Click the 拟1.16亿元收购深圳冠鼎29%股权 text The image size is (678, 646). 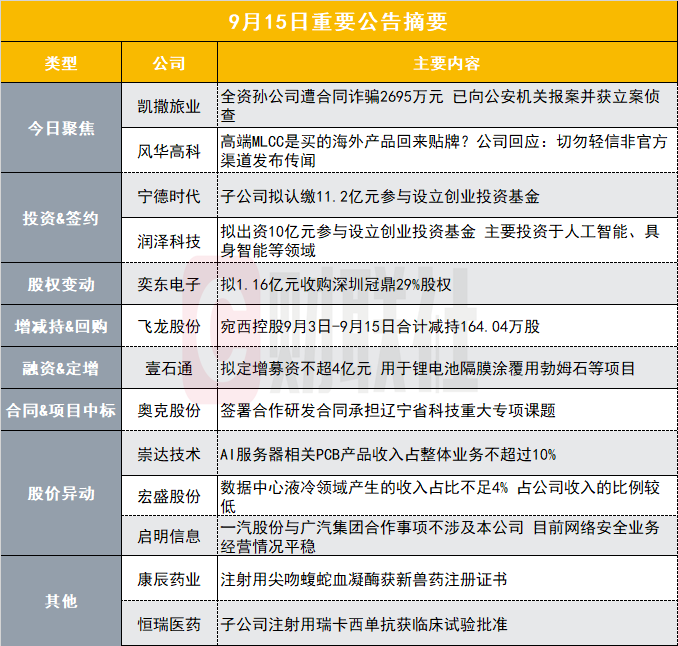(336, 285)
